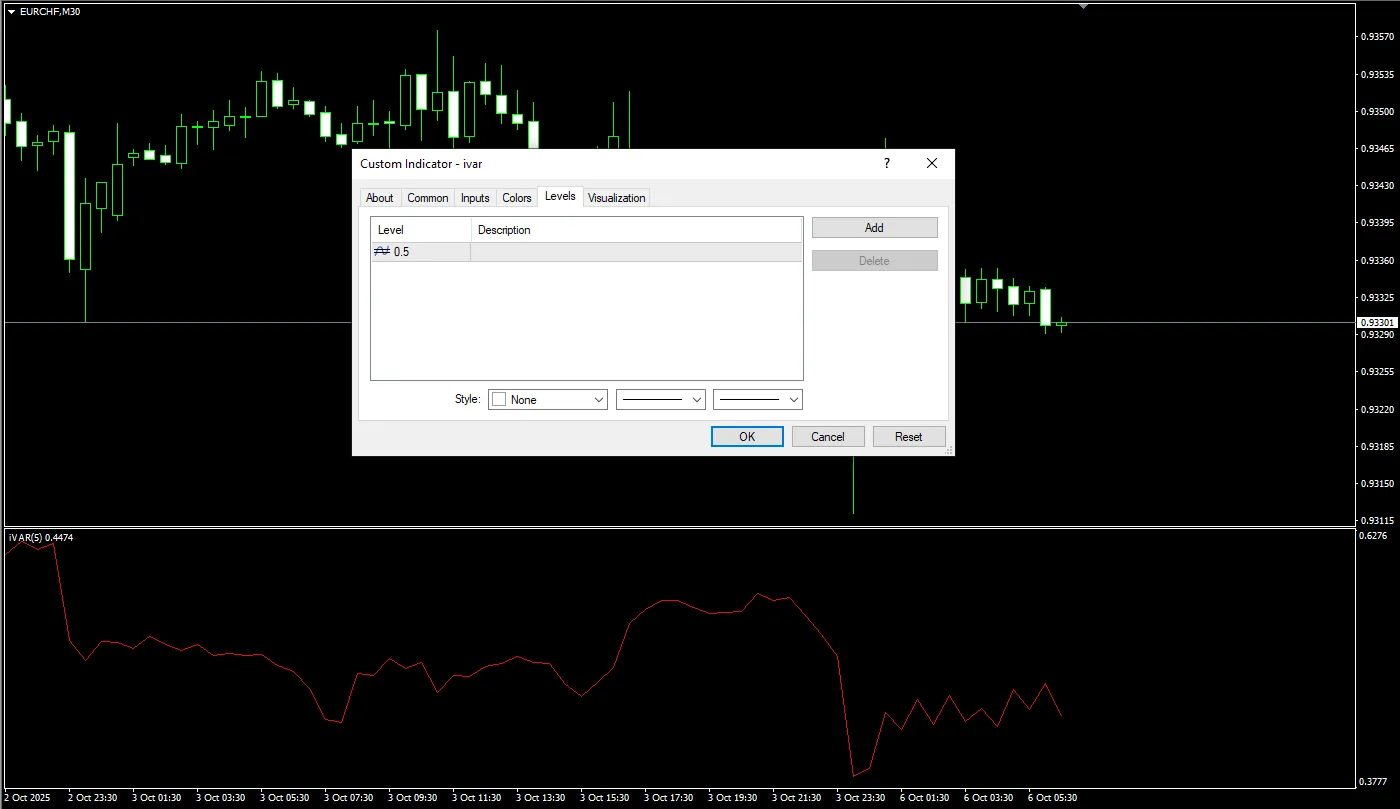This screenshot has height=809, width=1400.
Task: Select the 0.5 level row
Action: [x=587, y=252]
